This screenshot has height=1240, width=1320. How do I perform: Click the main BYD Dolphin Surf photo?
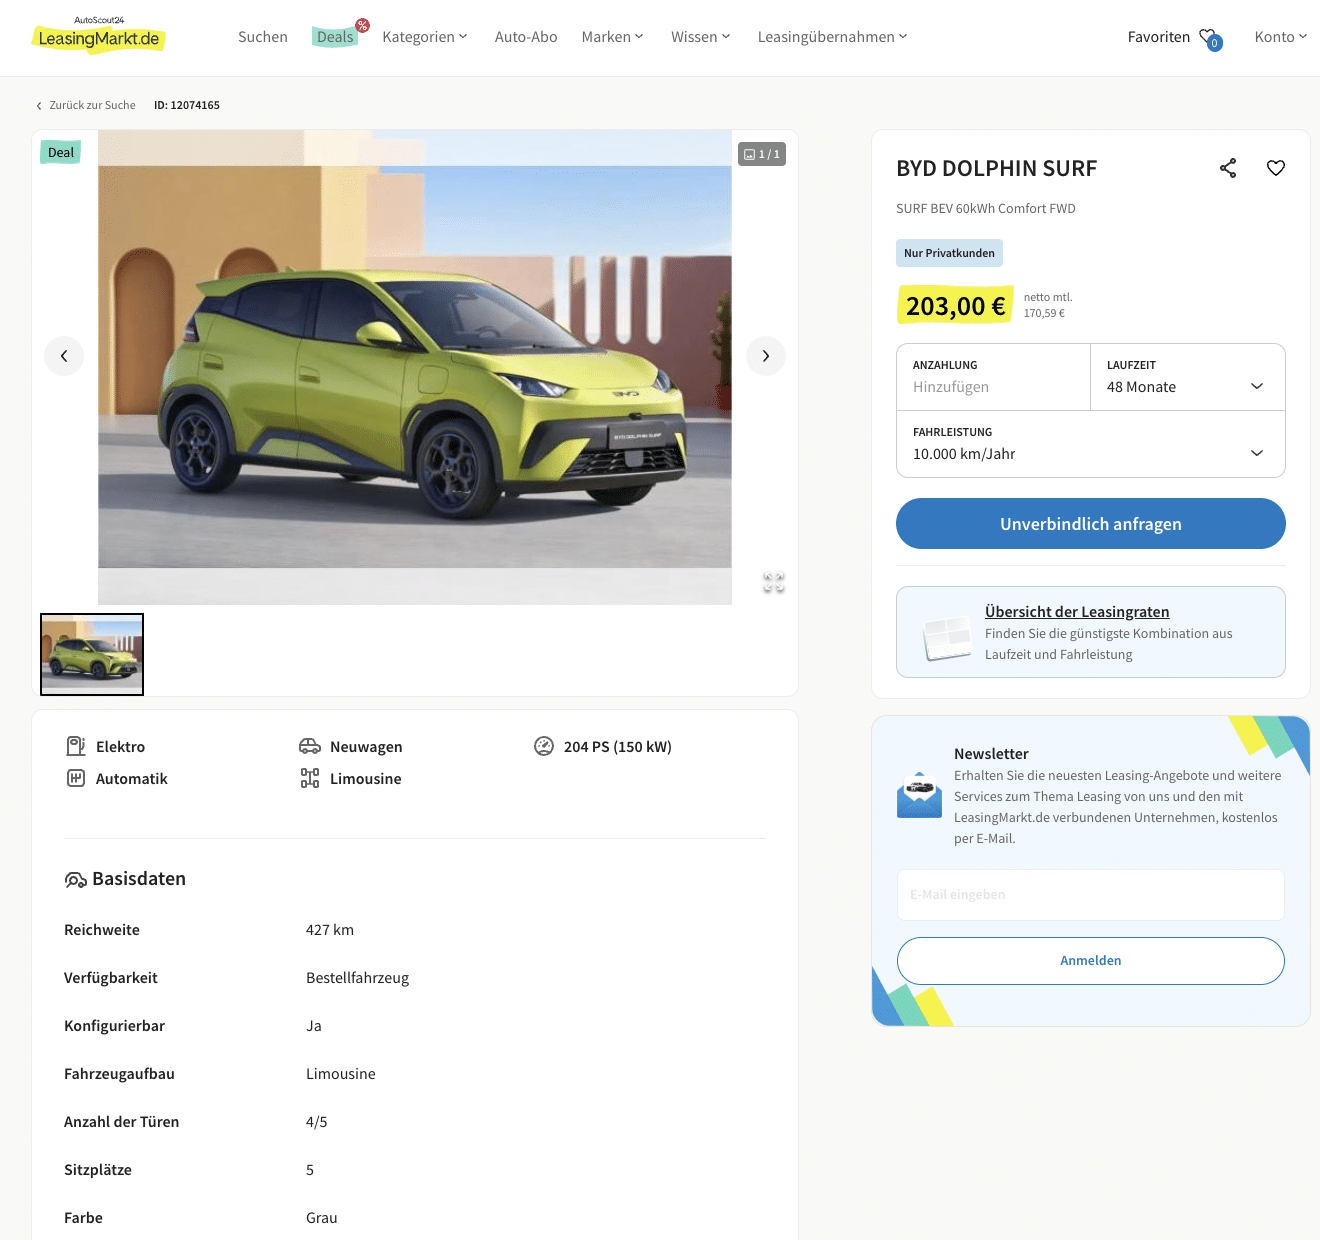(415, 367)
